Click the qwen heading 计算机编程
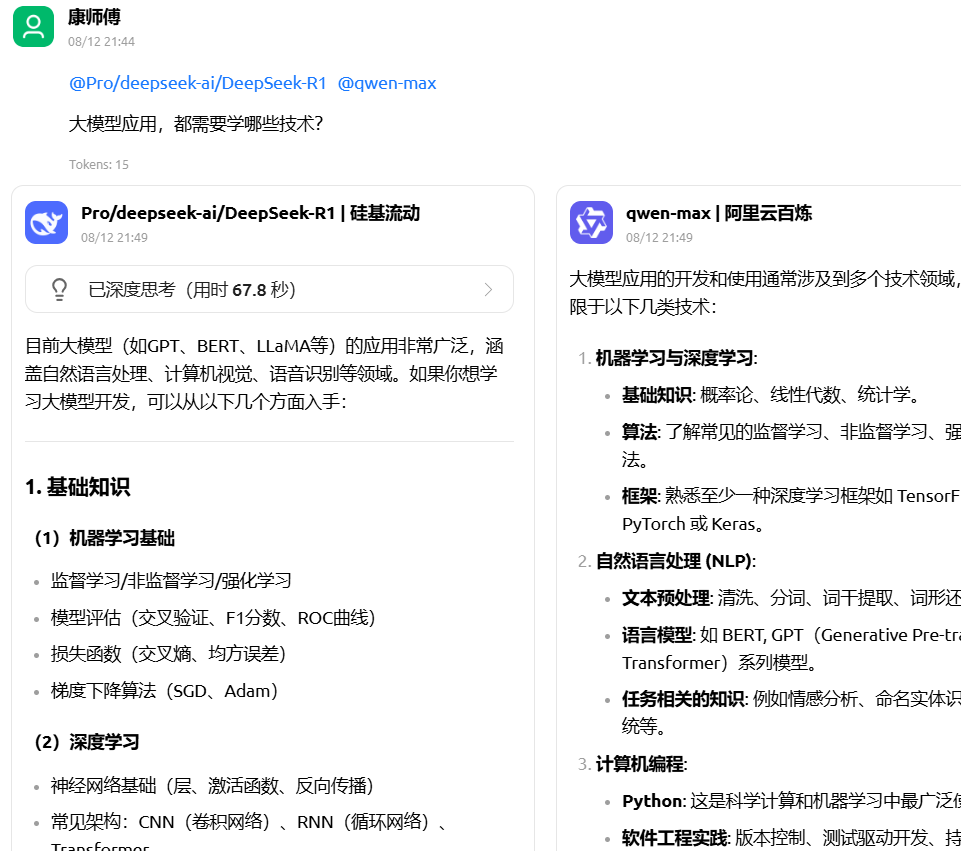The image size is (977, 851). 641,764
